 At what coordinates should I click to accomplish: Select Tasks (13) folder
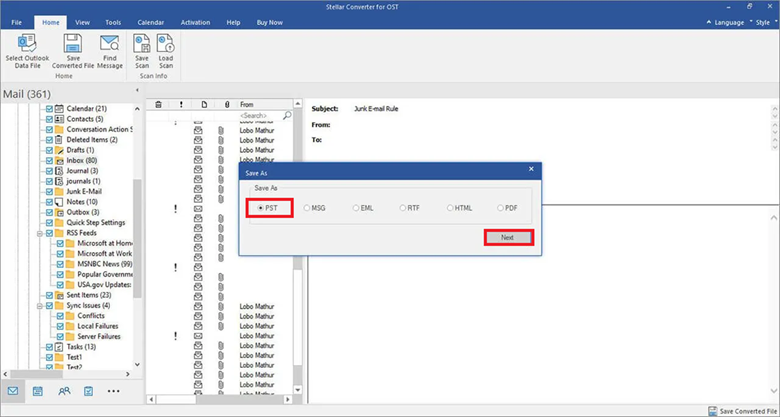[81, 347]
